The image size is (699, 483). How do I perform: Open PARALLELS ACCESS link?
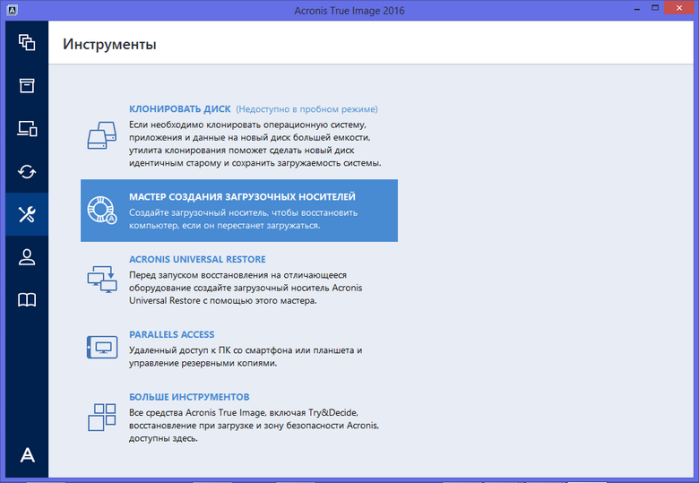(x=172, y=334)
